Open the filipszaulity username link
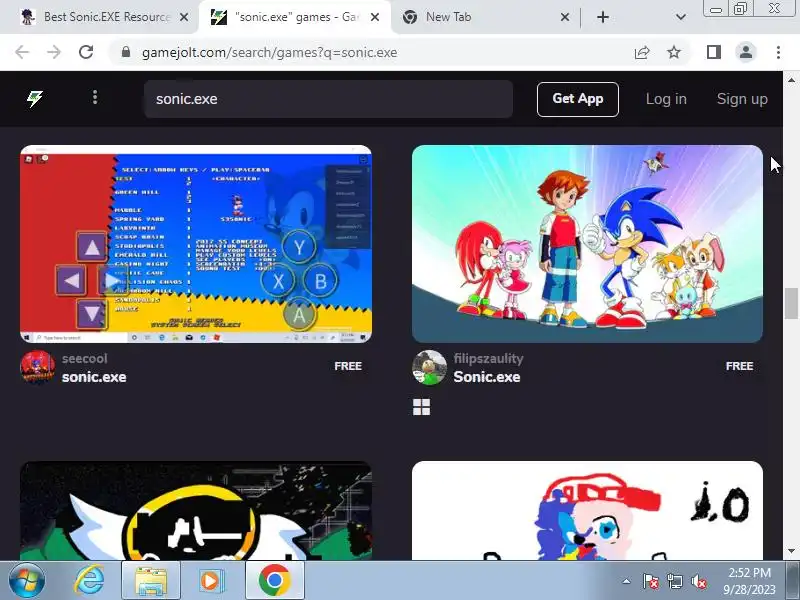The height and width of the screenshot is (600, 800). 488,359
